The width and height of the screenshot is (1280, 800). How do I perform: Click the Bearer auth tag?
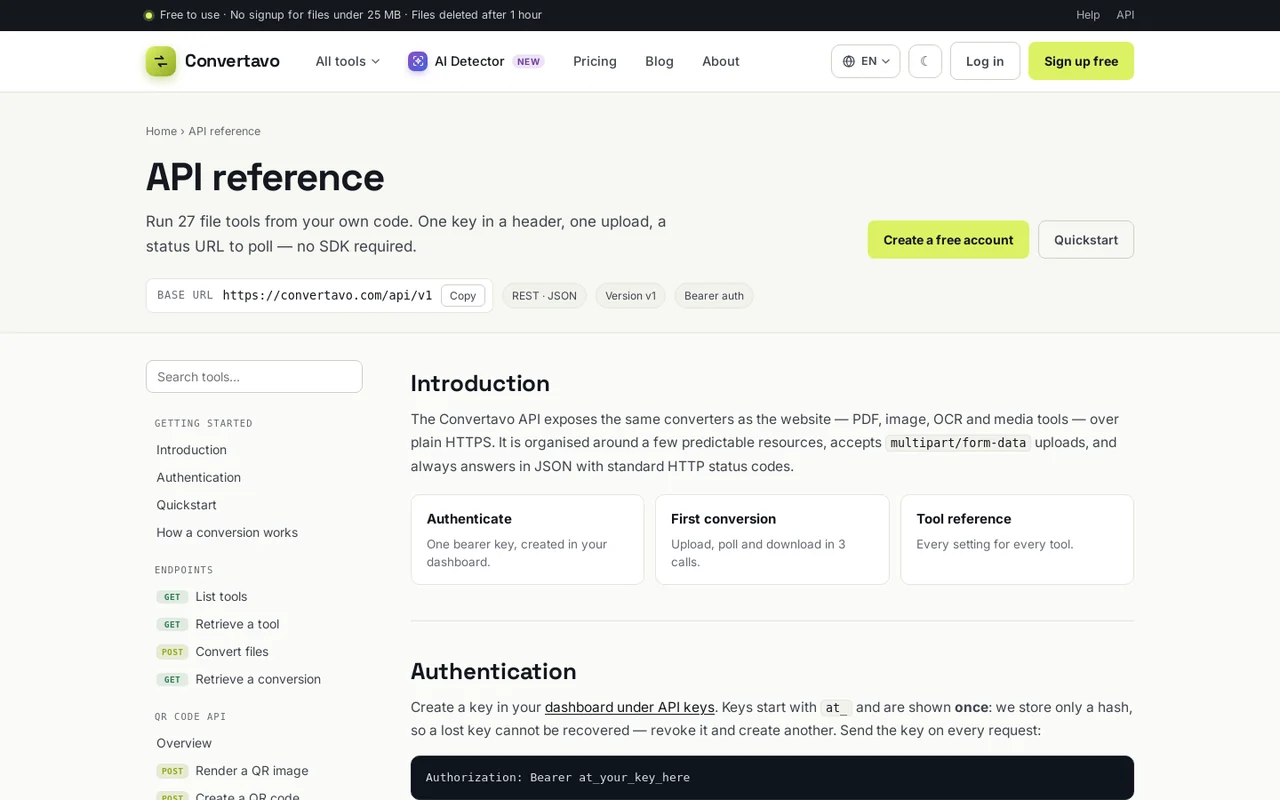(x=714, y=296)
